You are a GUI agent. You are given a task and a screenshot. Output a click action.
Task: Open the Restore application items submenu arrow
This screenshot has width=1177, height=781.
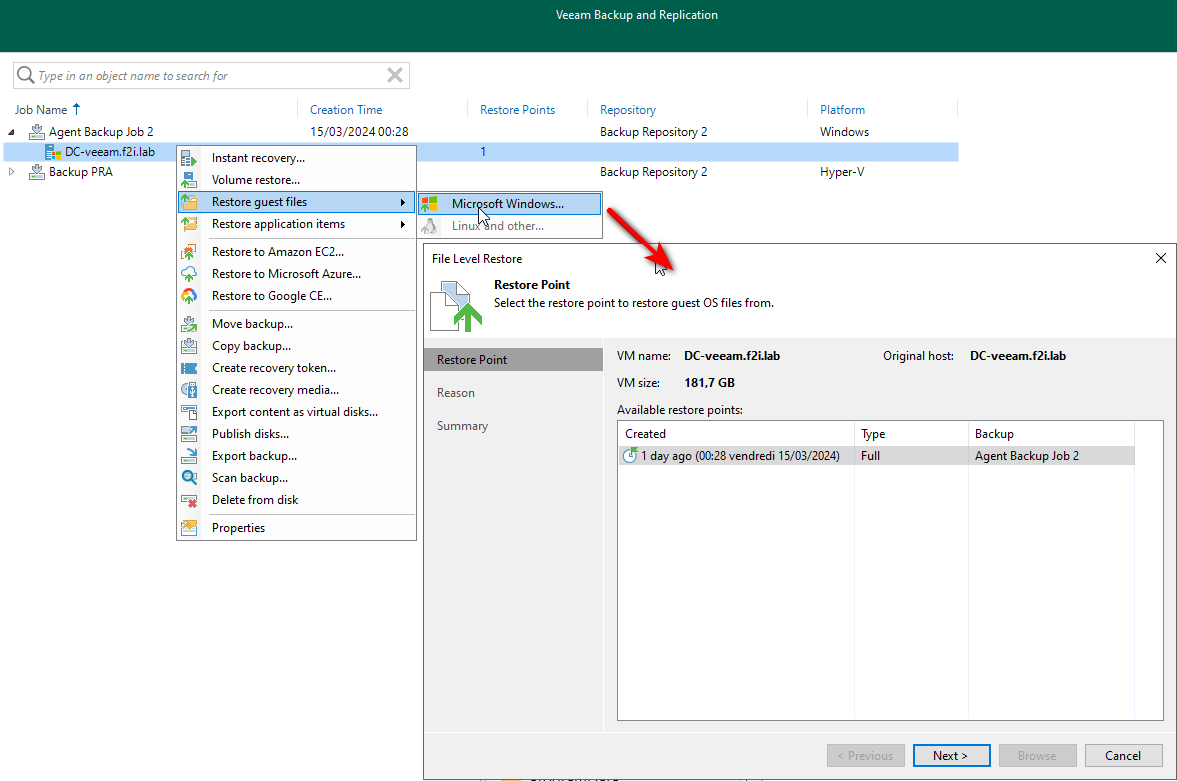pos(403,224)
